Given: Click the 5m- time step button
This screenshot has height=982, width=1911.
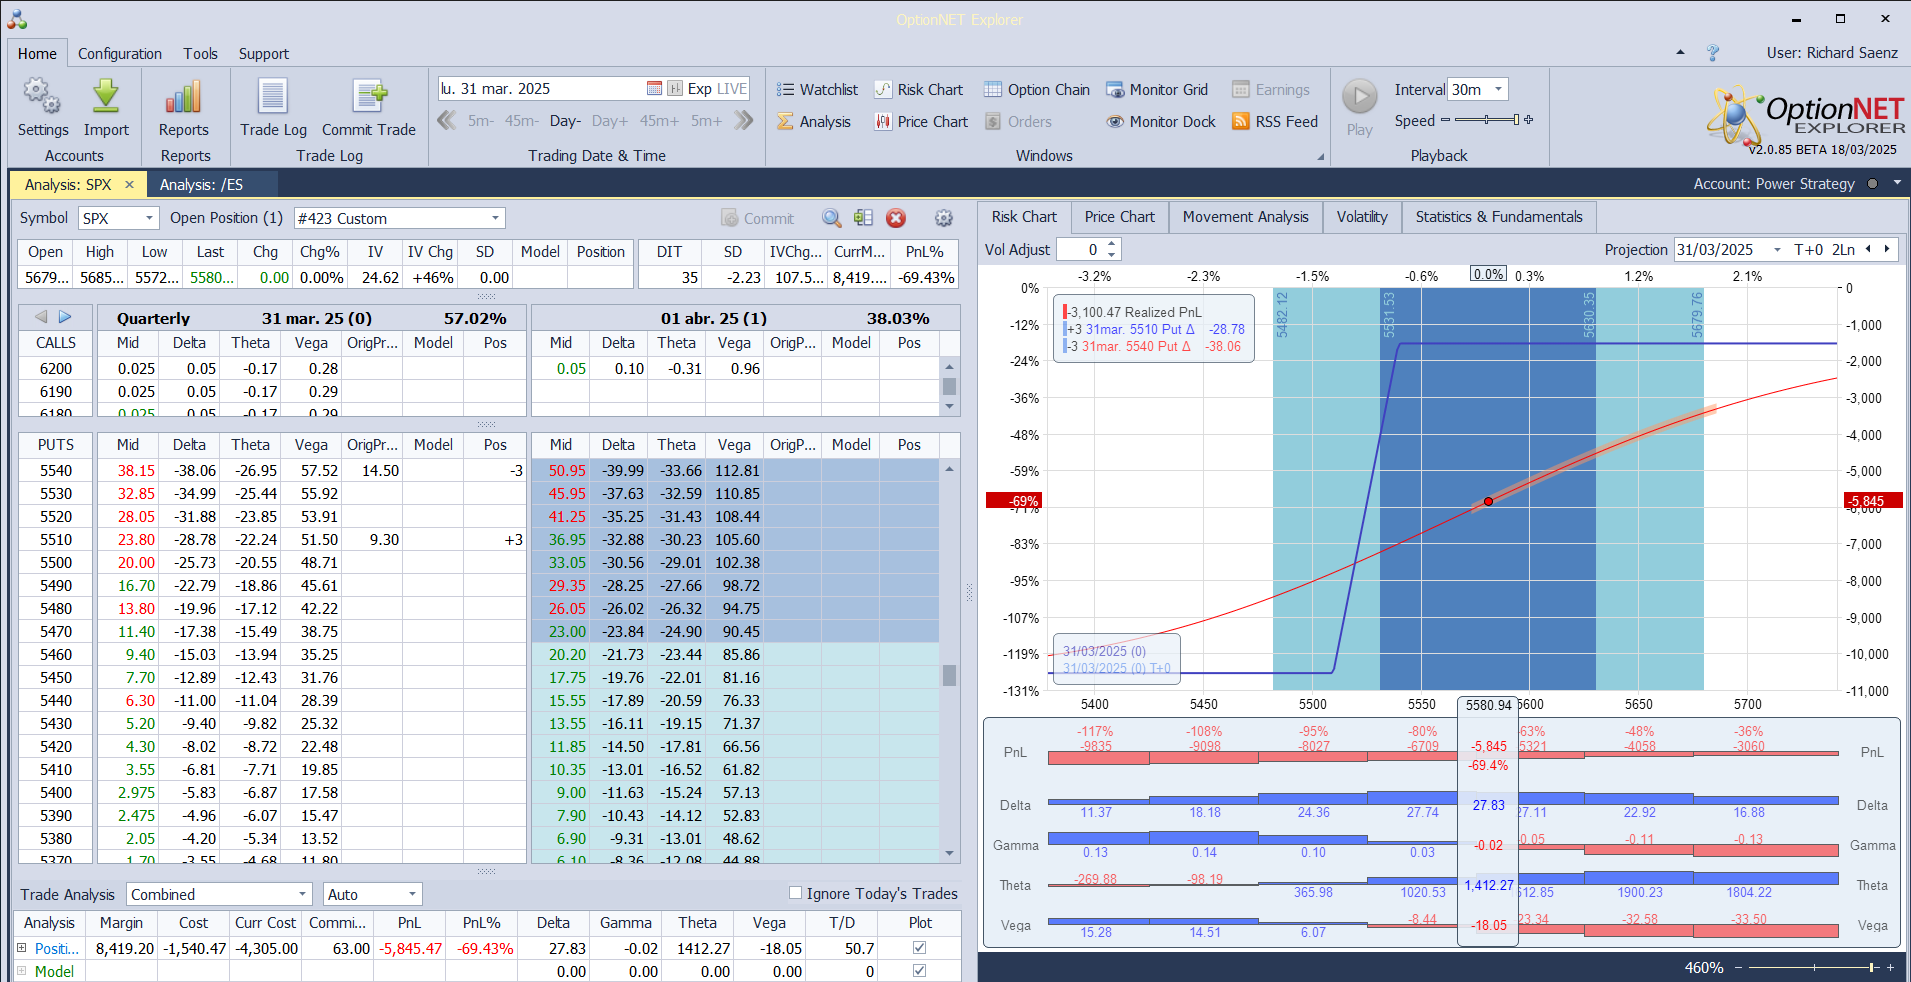Looking at the screenshot, I should pos(481,121).
